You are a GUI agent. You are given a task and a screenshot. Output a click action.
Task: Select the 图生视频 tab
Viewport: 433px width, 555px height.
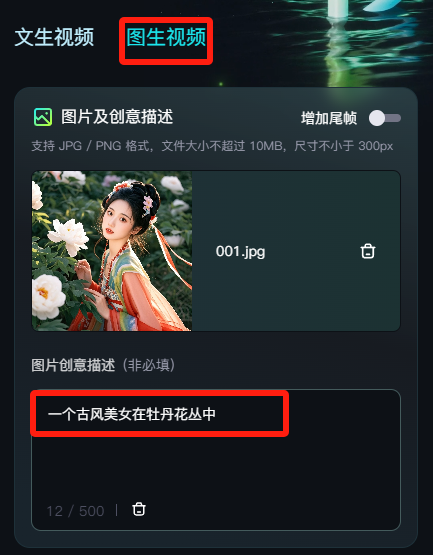(x=166, y=37)
